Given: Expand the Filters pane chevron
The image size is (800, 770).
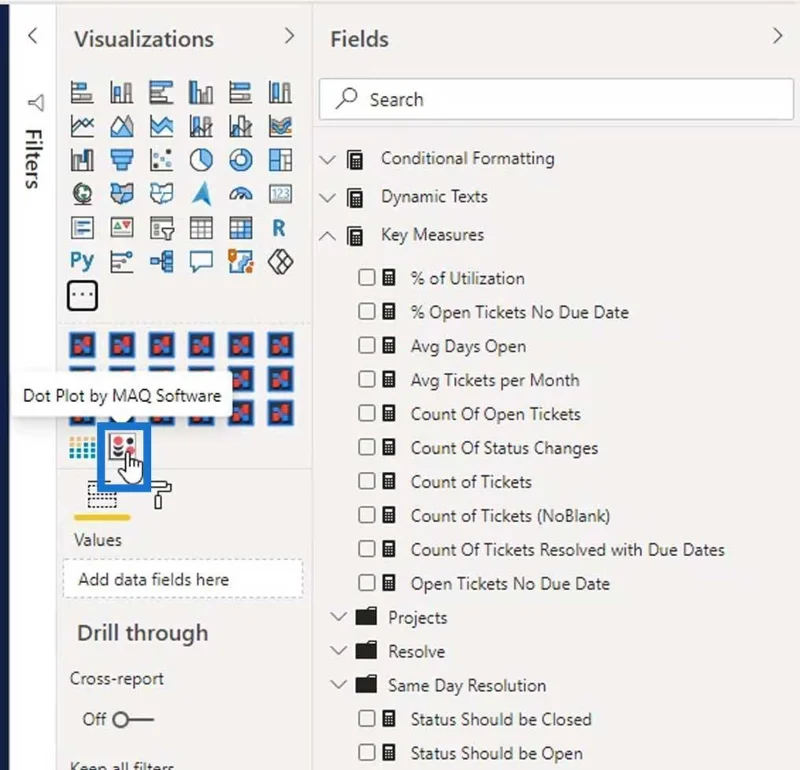Looking at the screenshot, I should pos(33,36).
